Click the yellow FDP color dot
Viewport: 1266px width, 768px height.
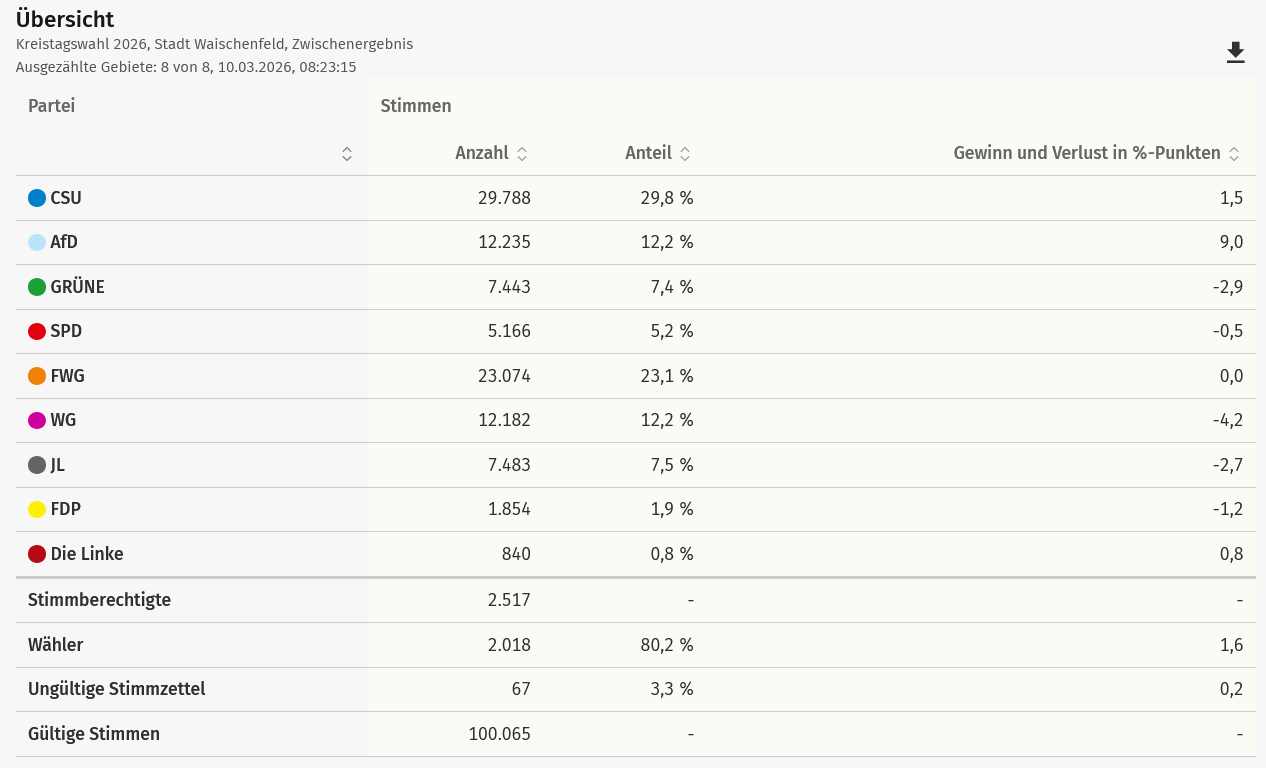pyautogui.click(x=37, y=509)
